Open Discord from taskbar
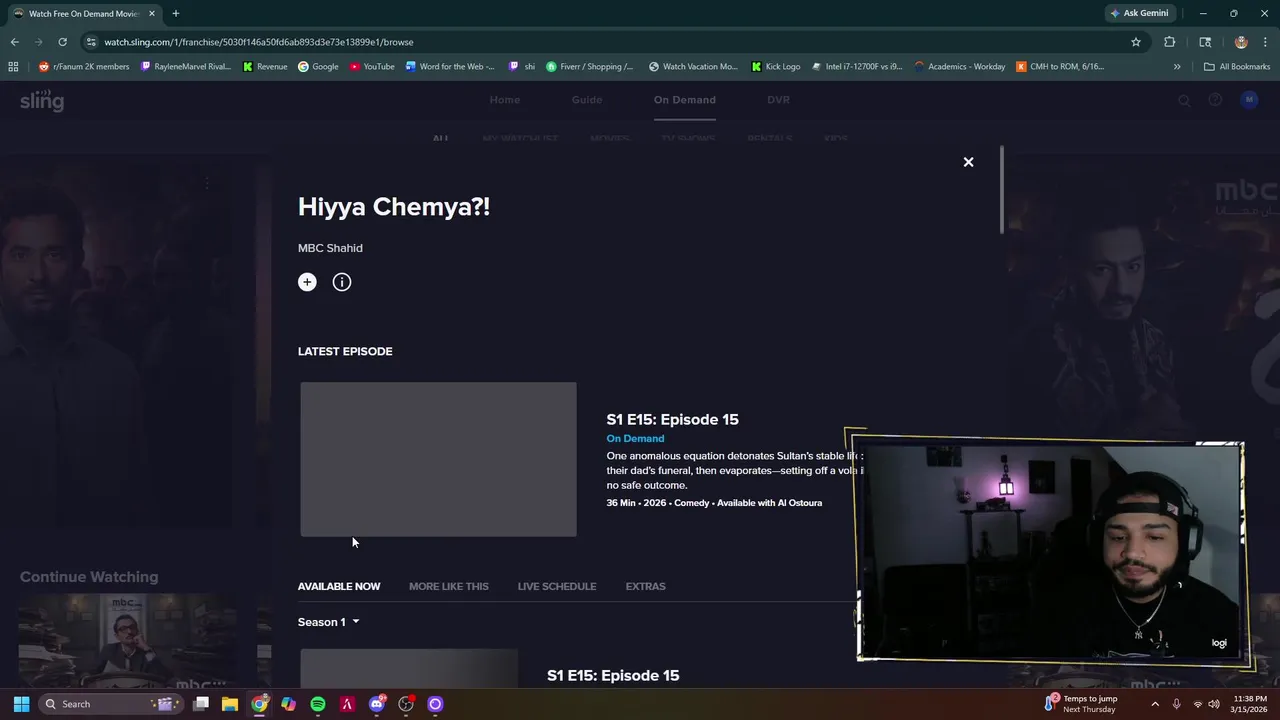 (x=377, y=704)
